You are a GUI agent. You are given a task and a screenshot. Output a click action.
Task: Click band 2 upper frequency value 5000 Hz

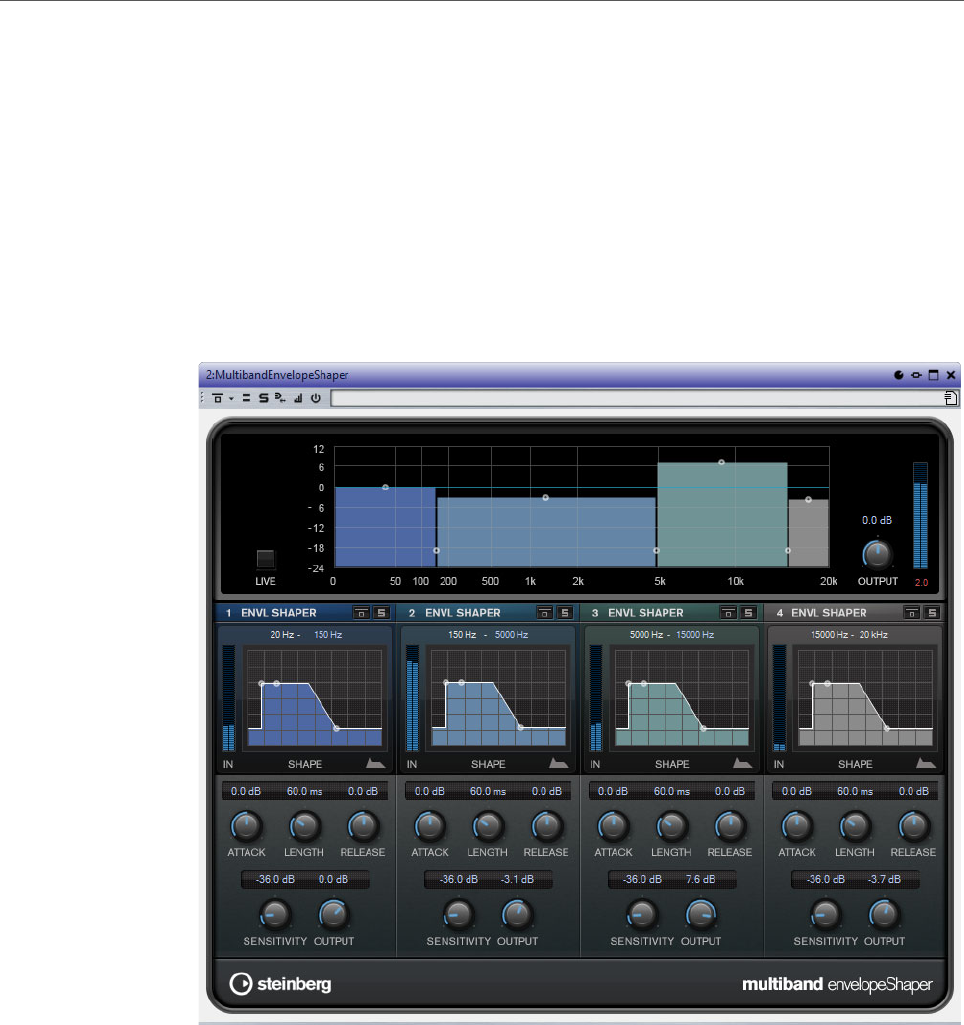coord(511,634)
